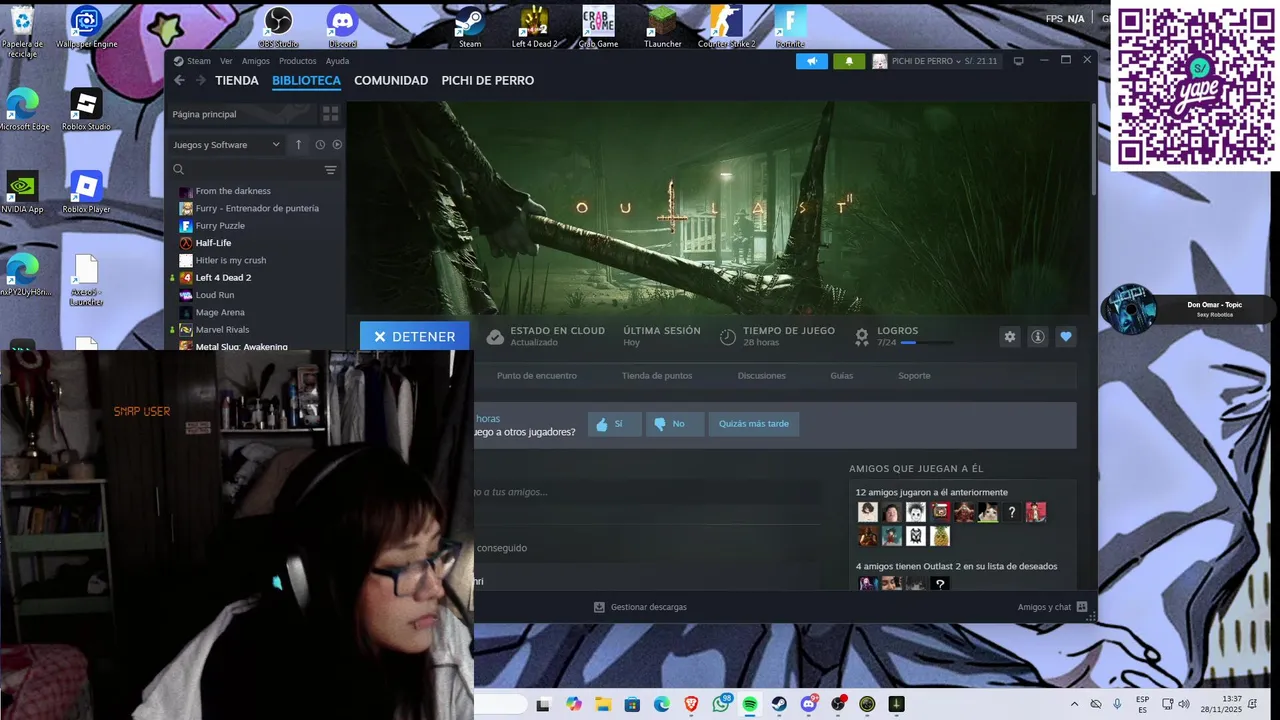Open Roblox Studio desktop shortcut
The height and width of the screenshot is (720, 1280).
[86, 110]
